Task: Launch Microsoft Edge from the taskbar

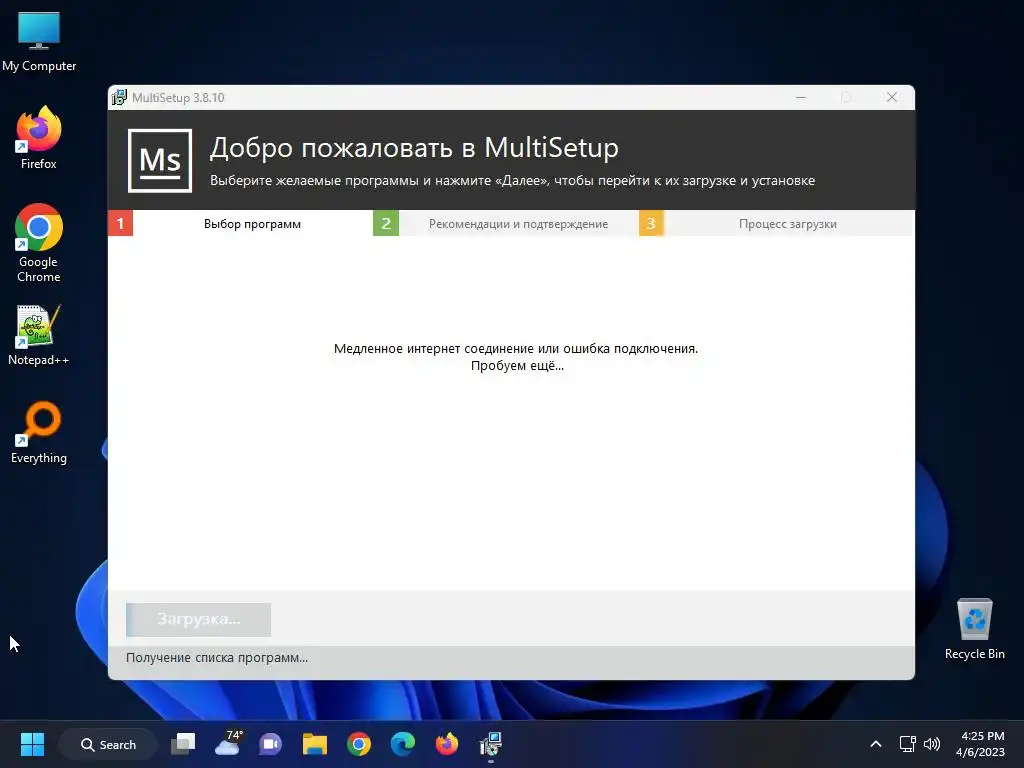Action: (x=403, y=744)
